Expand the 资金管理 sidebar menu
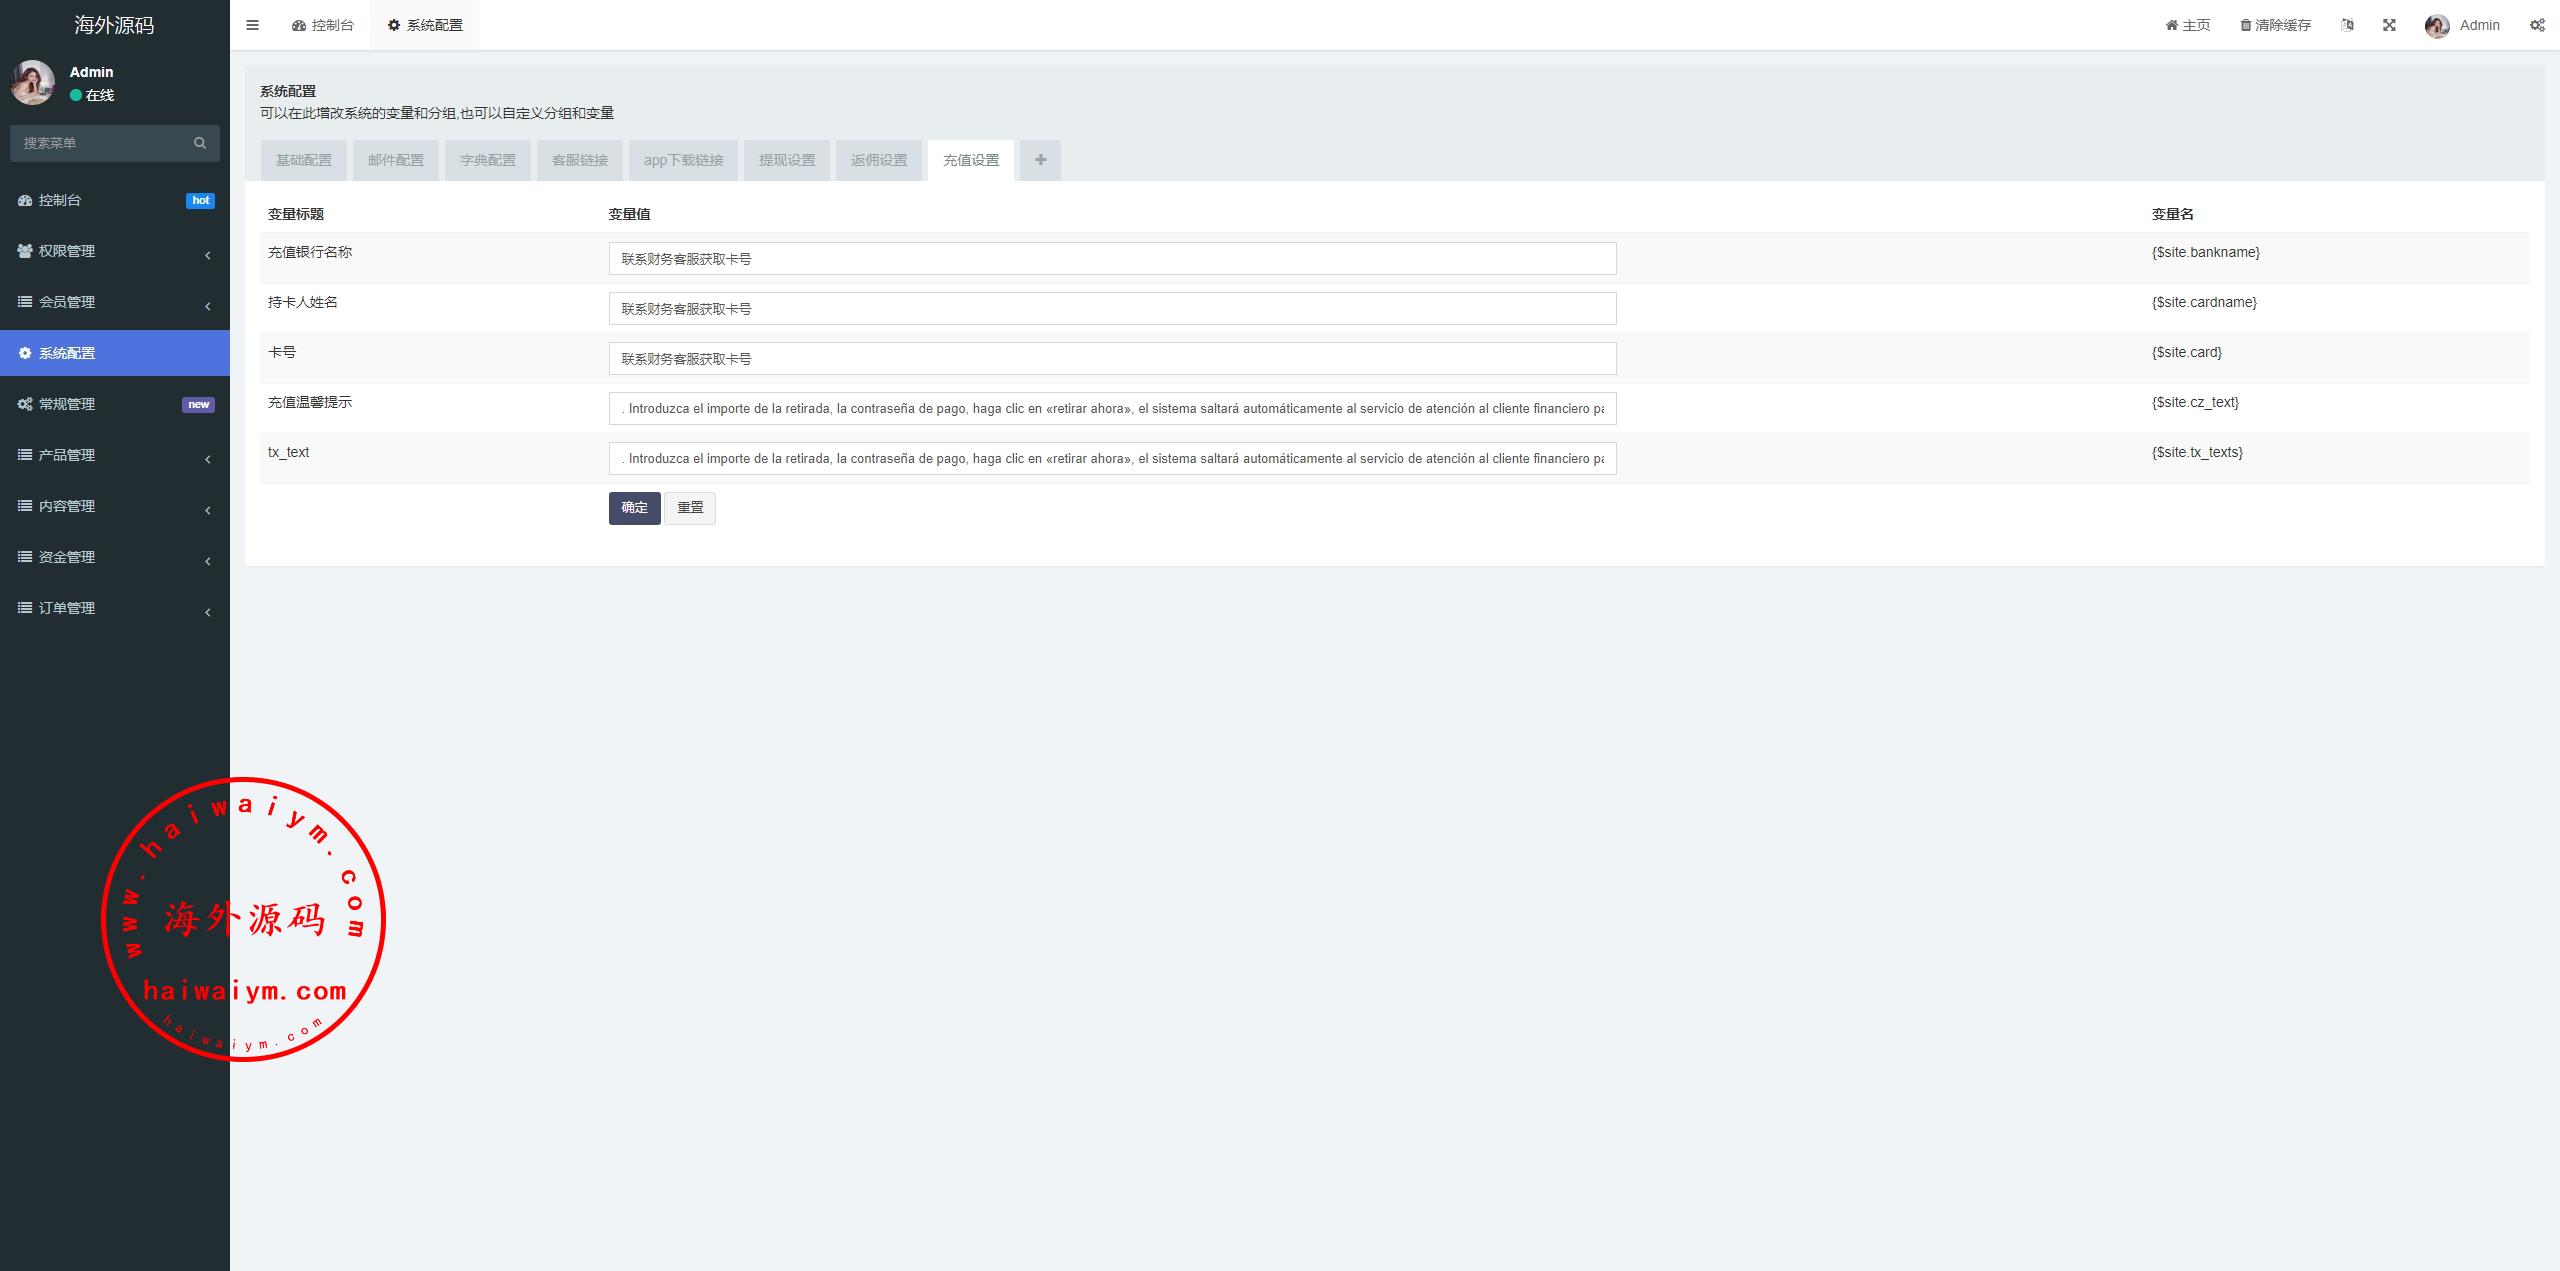This screenshot has height=1271, width=2560. pos(114,557)
